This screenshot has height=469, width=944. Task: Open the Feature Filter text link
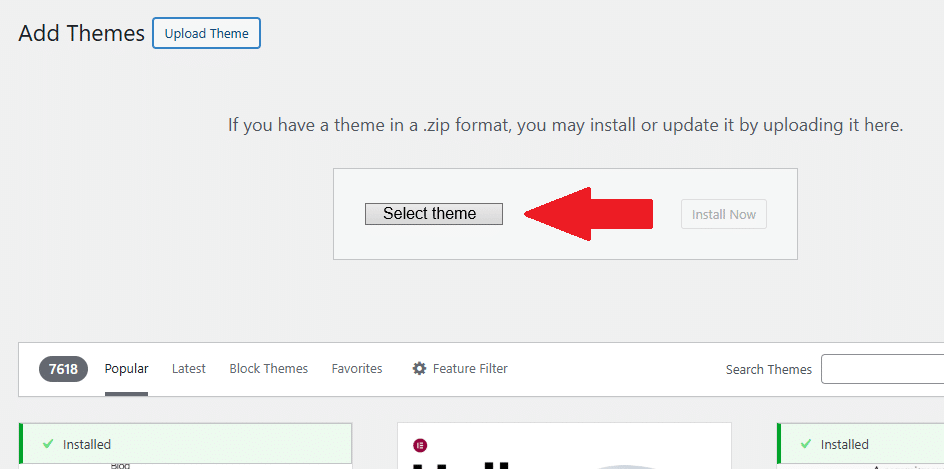470,368
